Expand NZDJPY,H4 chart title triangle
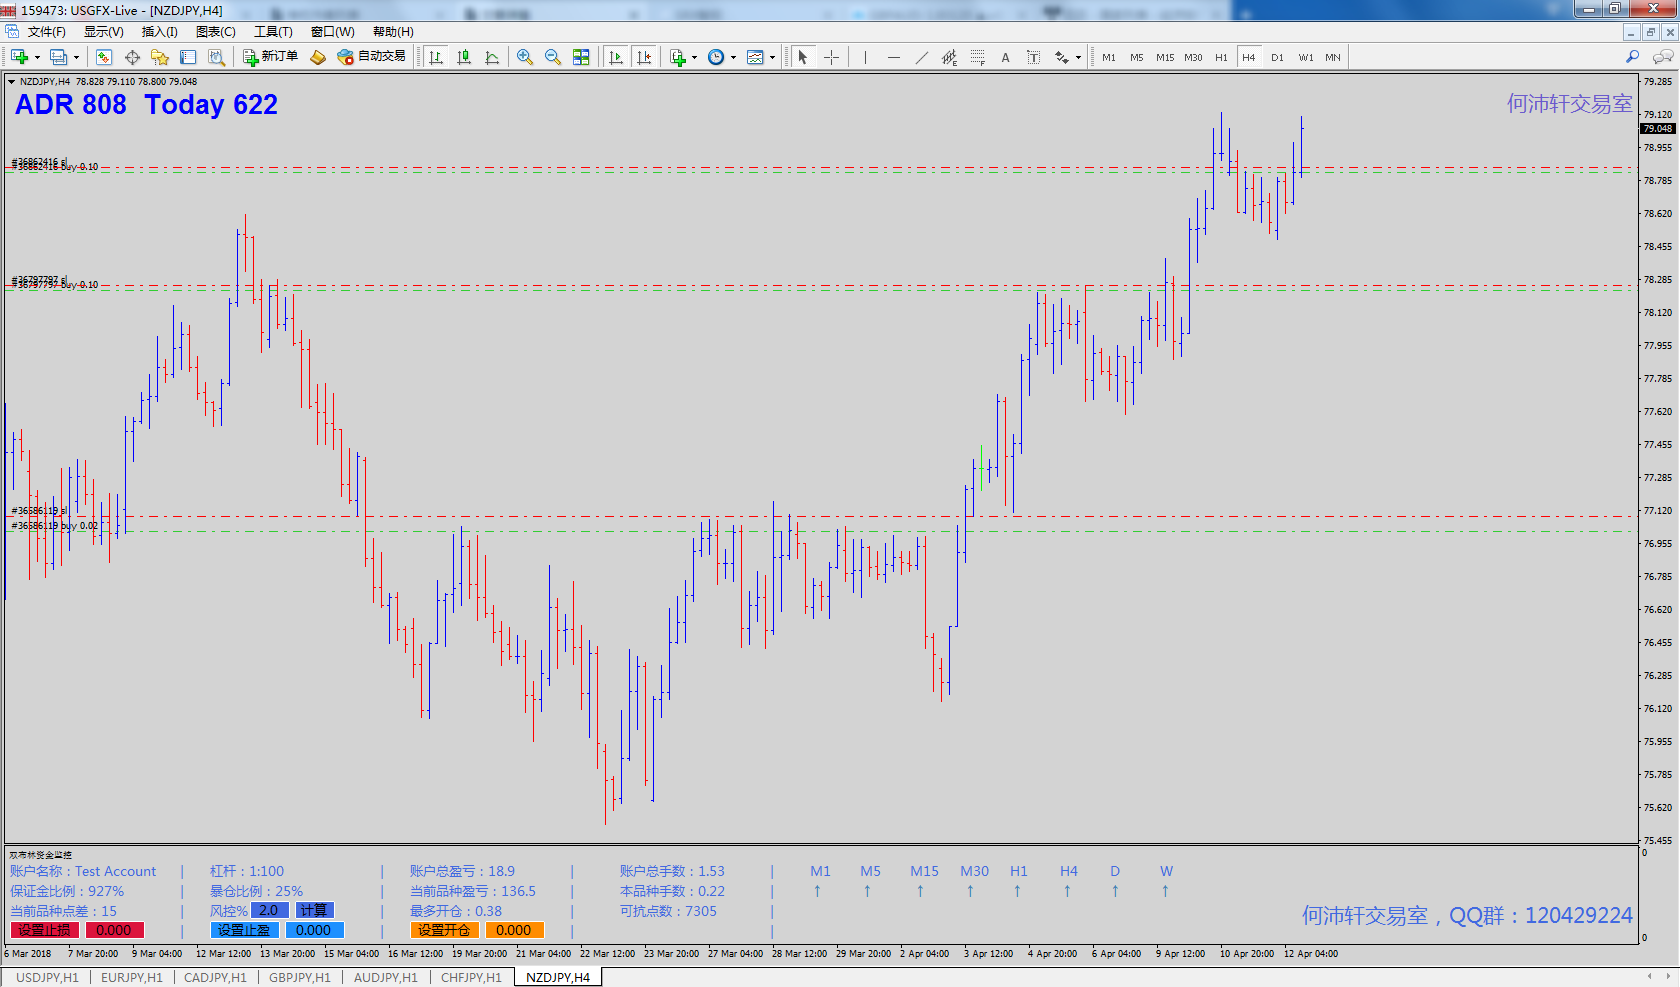 pos(11,82)
